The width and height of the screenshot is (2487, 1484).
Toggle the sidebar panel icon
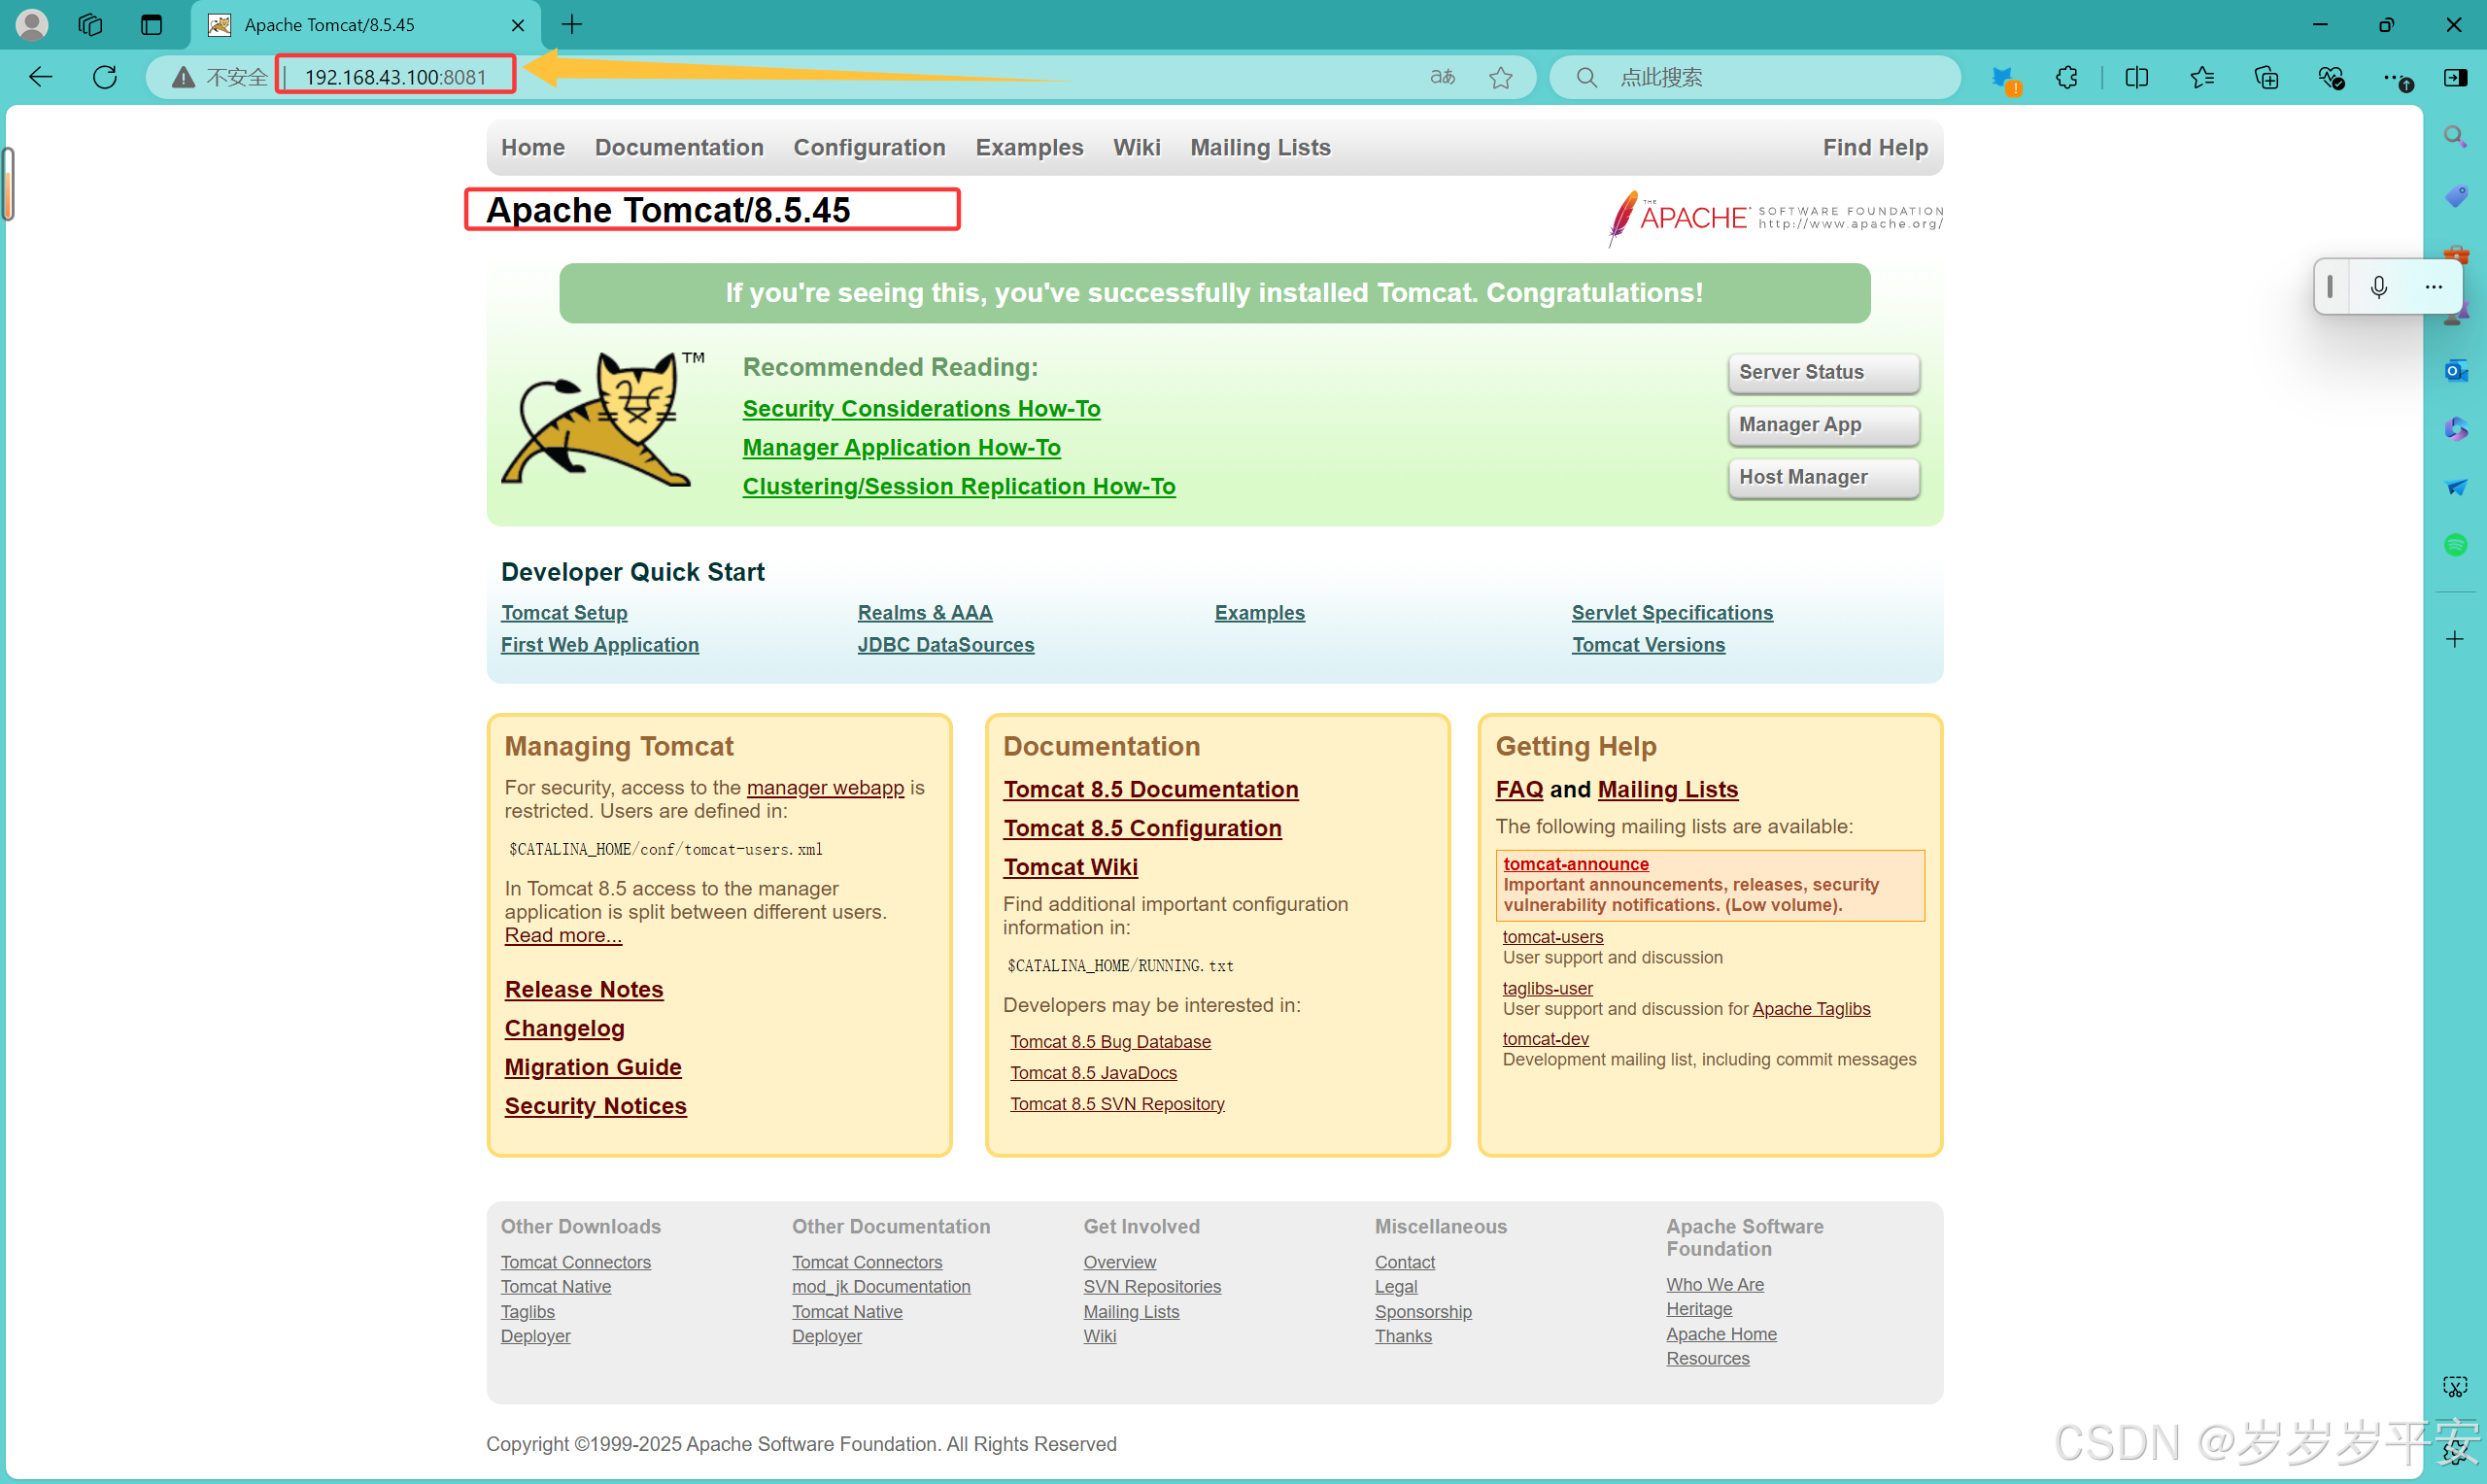point(2456,77)
